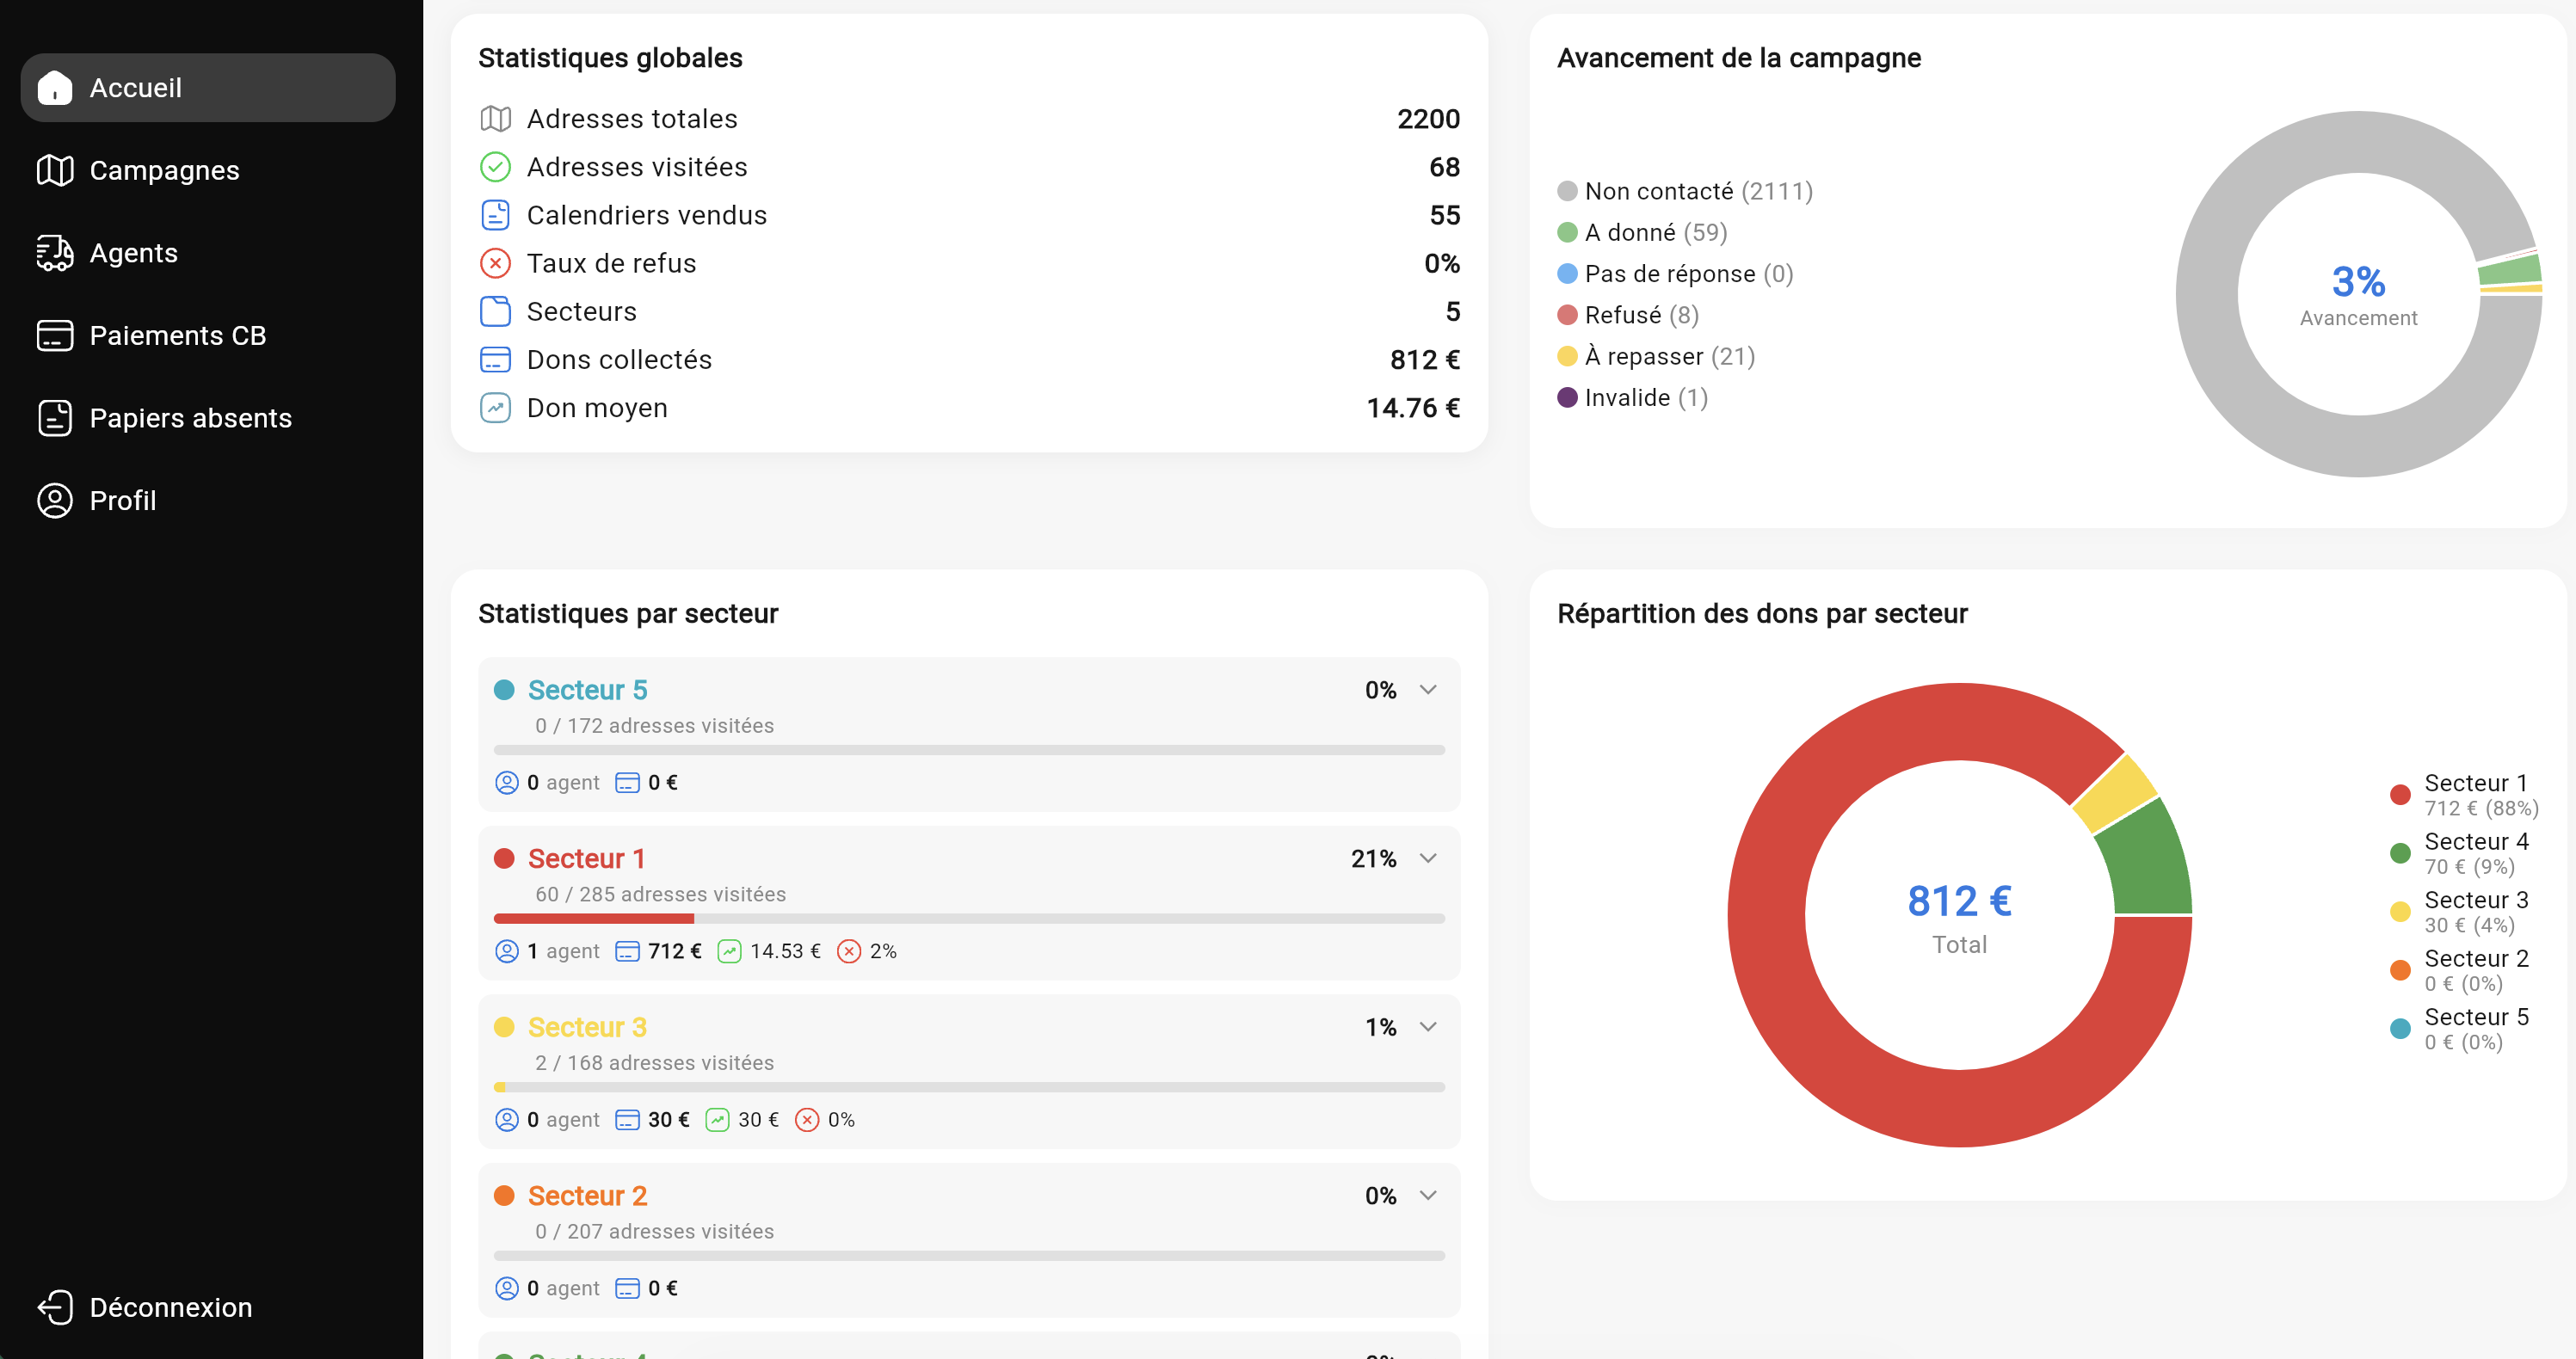Viewport: 2576px width, 1359px height.
Task: Click the green check icon beside Adresses visitées
Action: (495, 166)
